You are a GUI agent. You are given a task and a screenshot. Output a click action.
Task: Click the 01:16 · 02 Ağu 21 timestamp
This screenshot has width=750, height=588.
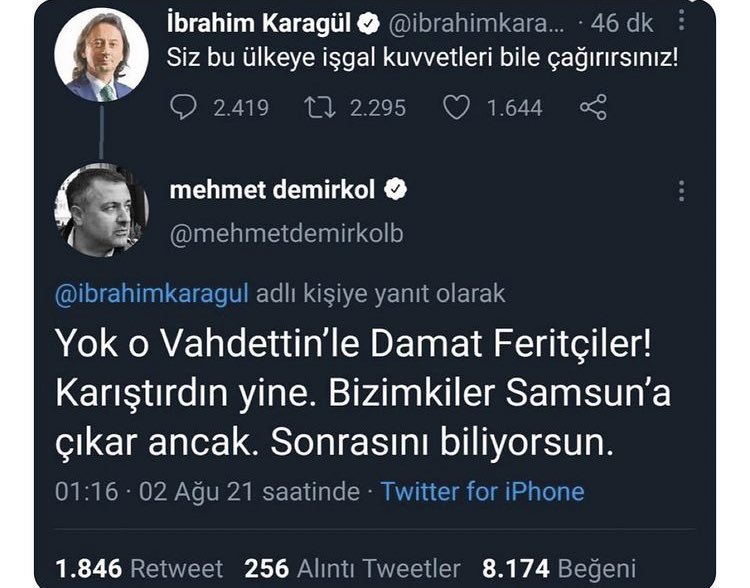tap(209, 491)
